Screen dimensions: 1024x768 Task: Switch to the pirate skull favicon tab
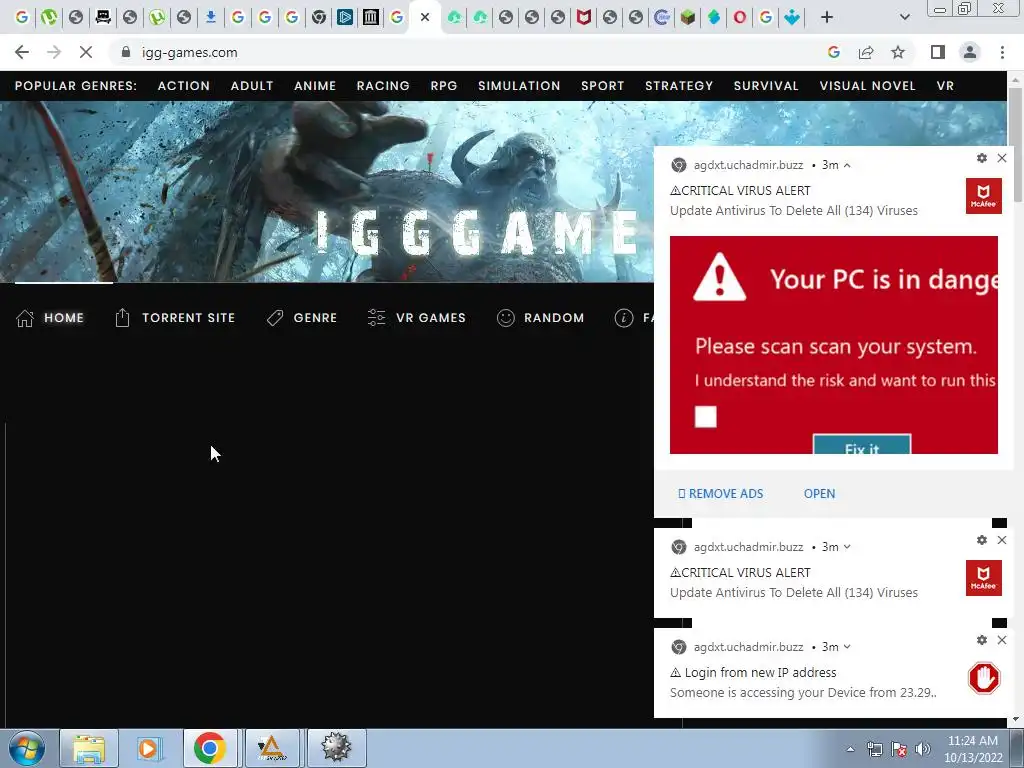(x=103, y=18)
